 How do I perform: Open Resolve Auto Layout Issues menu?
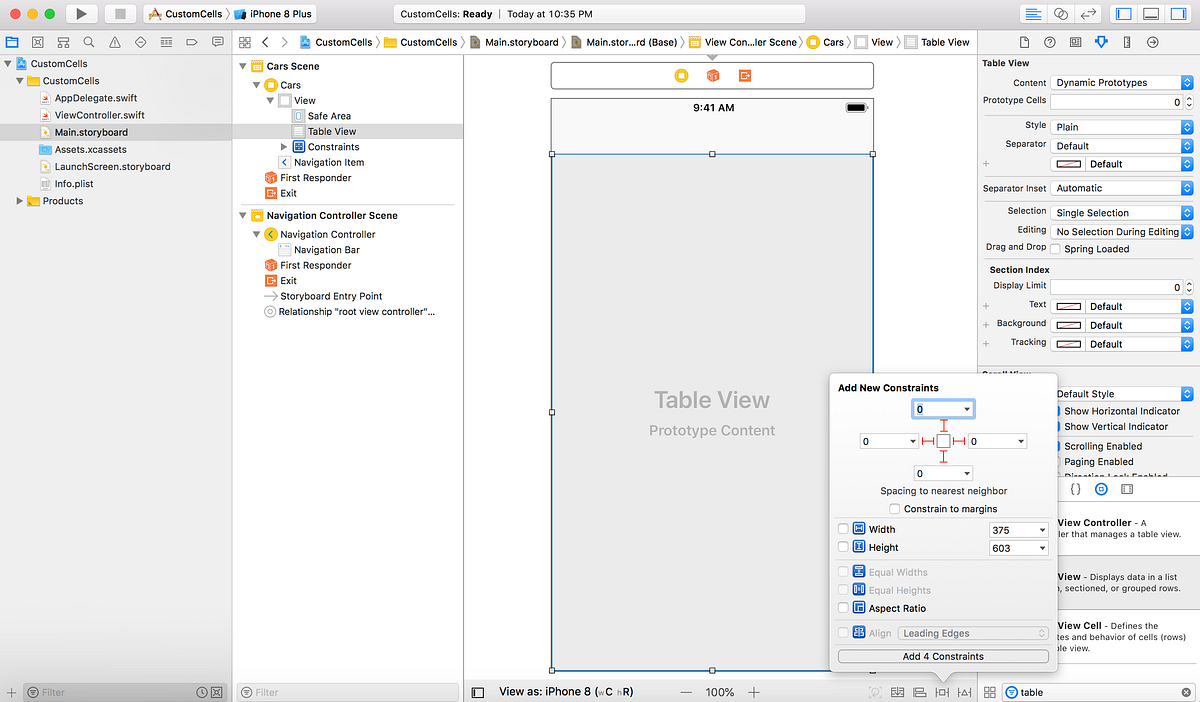(x=964, y=691)
